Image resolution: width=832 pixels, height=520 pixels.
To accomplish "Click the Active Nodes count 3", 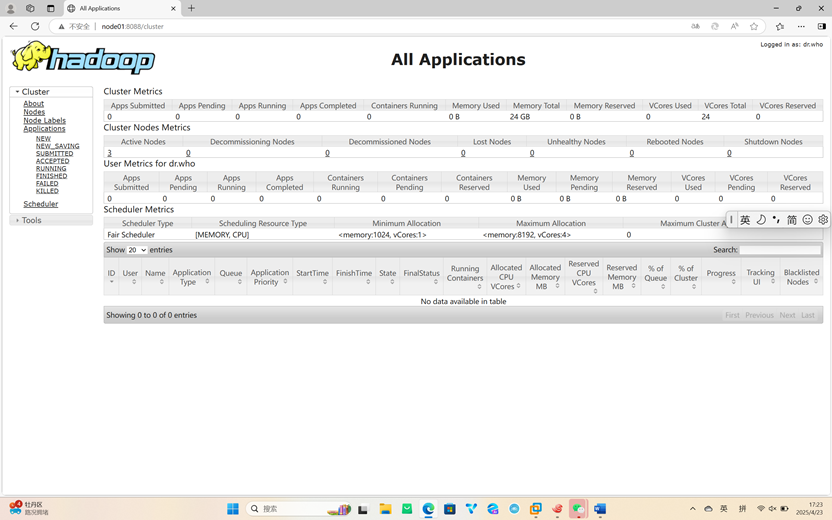I will [x=109, y=153].
